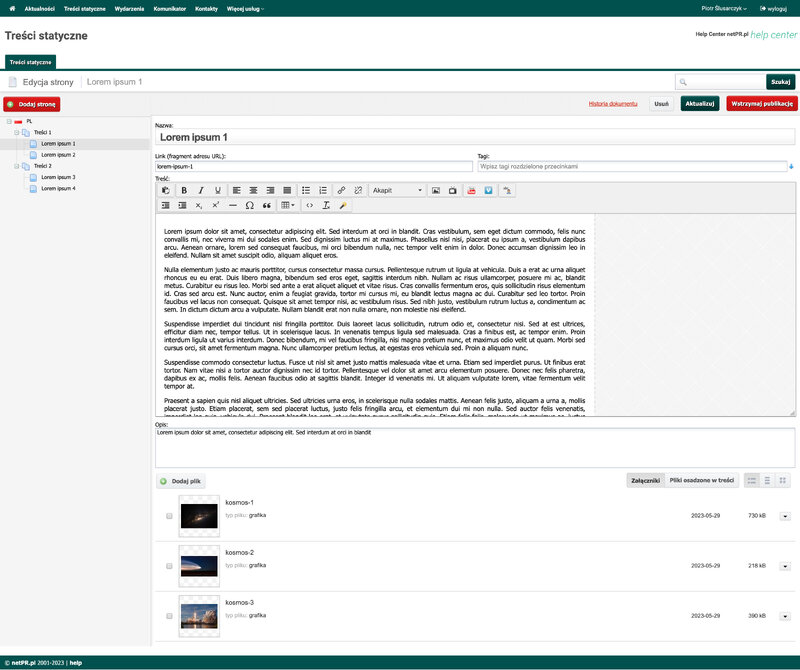This screenshot has height=670, width=800.
Task: Open the Akapit paragraph style dropdown
Action: (x=397, y=190)
